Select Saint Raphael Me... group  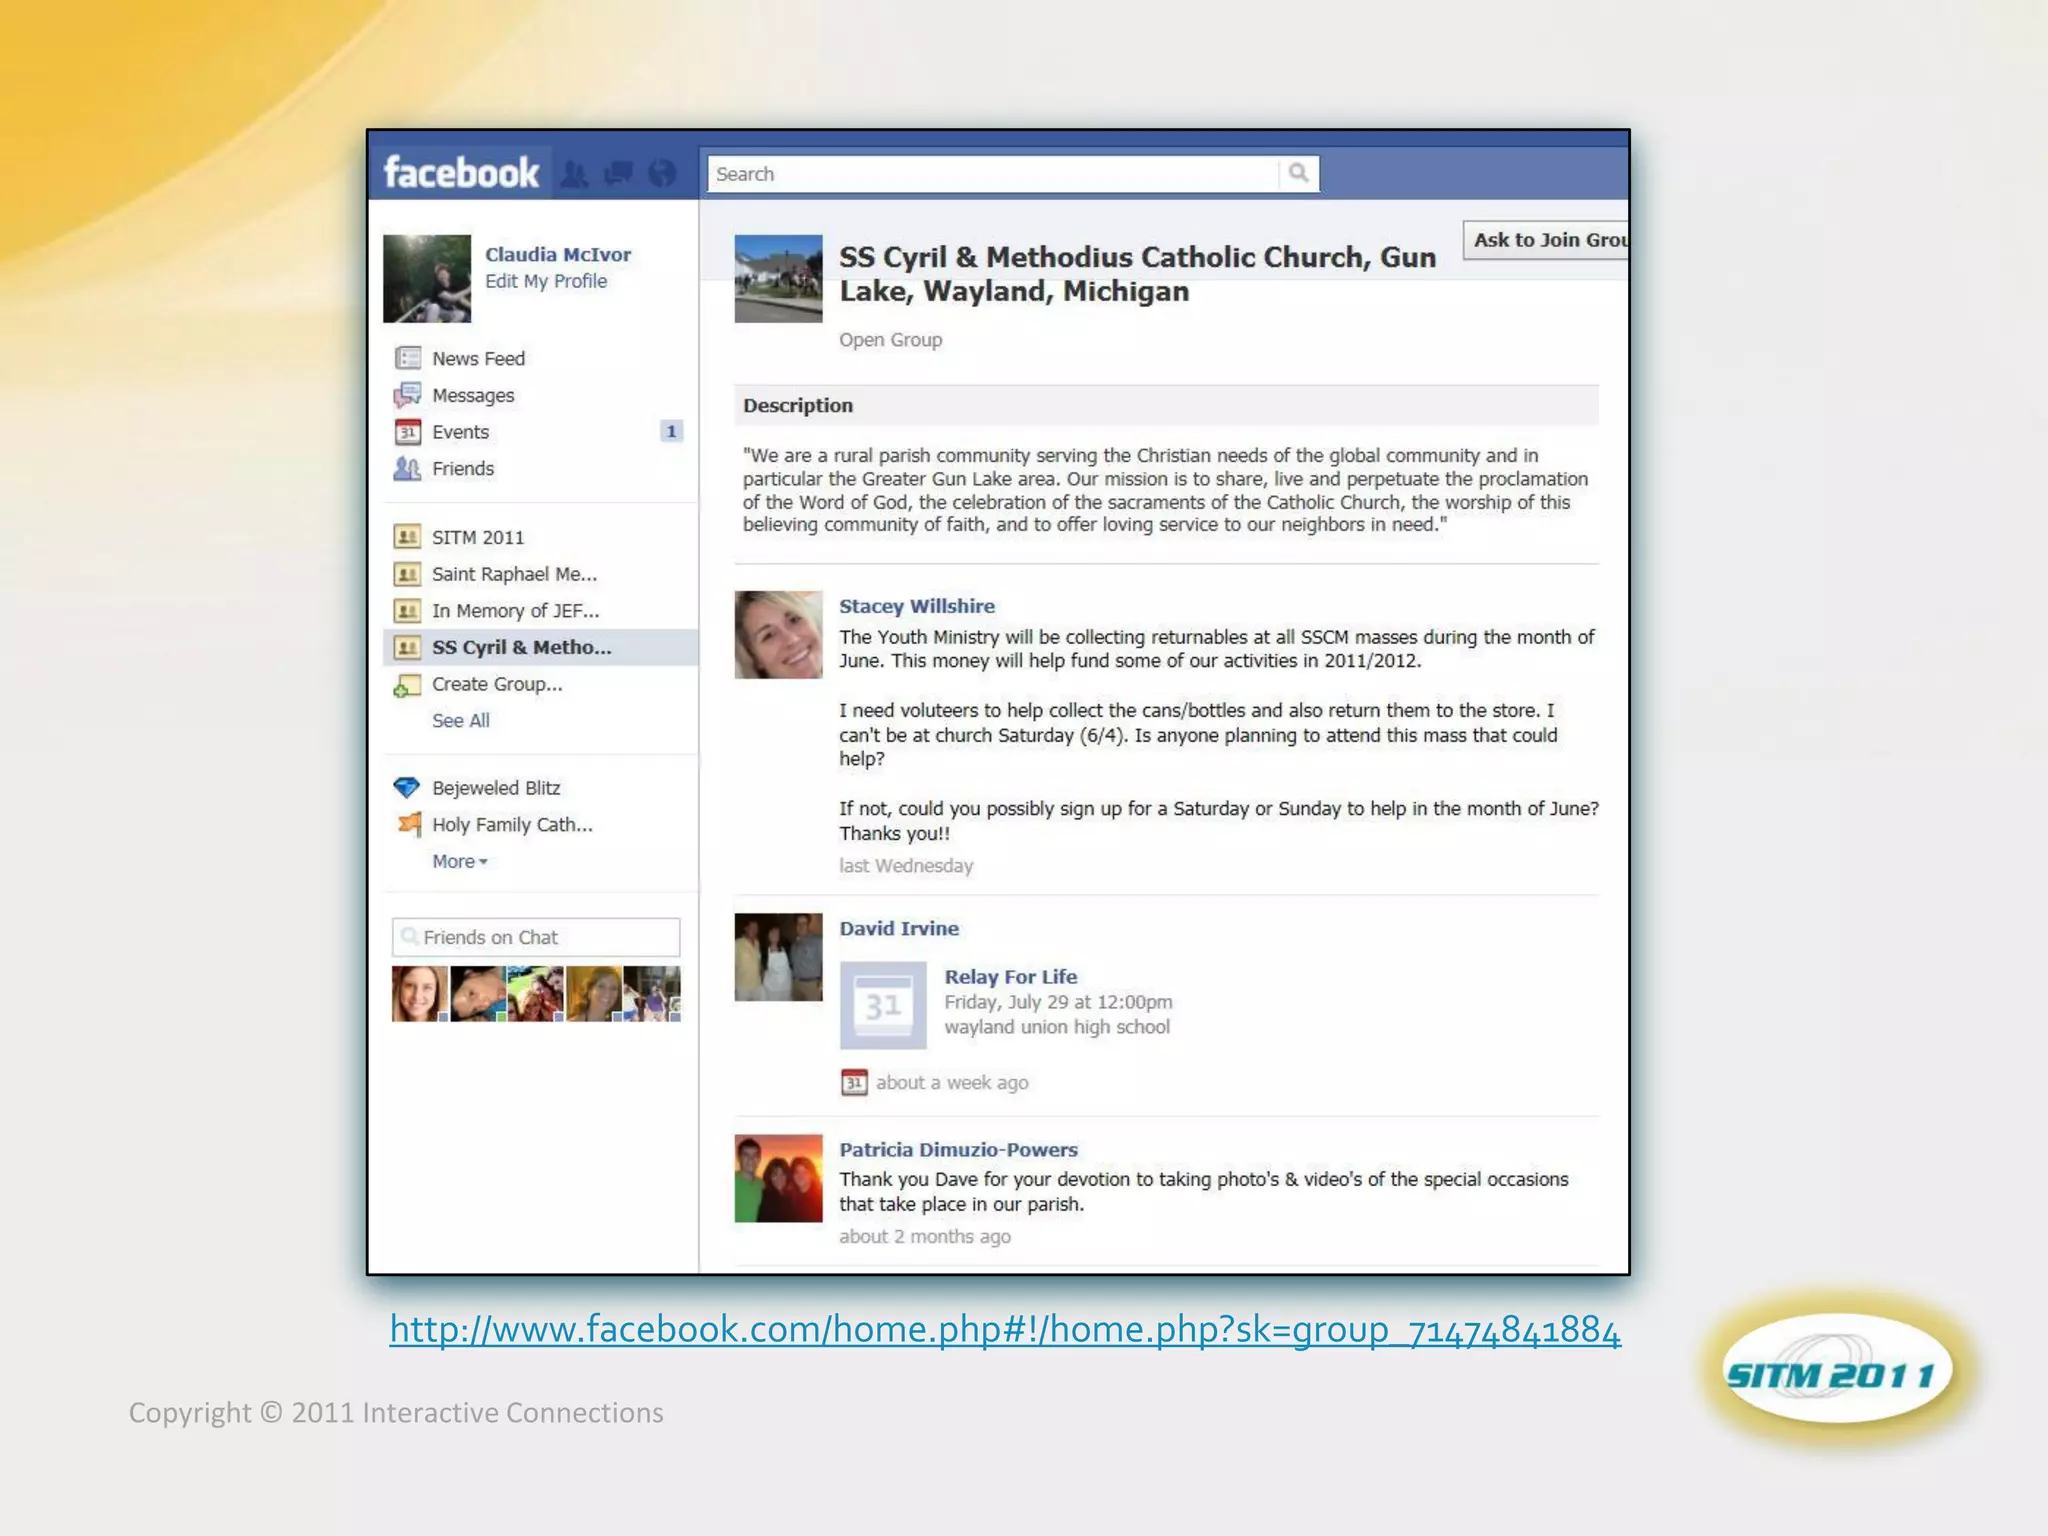pos(514,574)
